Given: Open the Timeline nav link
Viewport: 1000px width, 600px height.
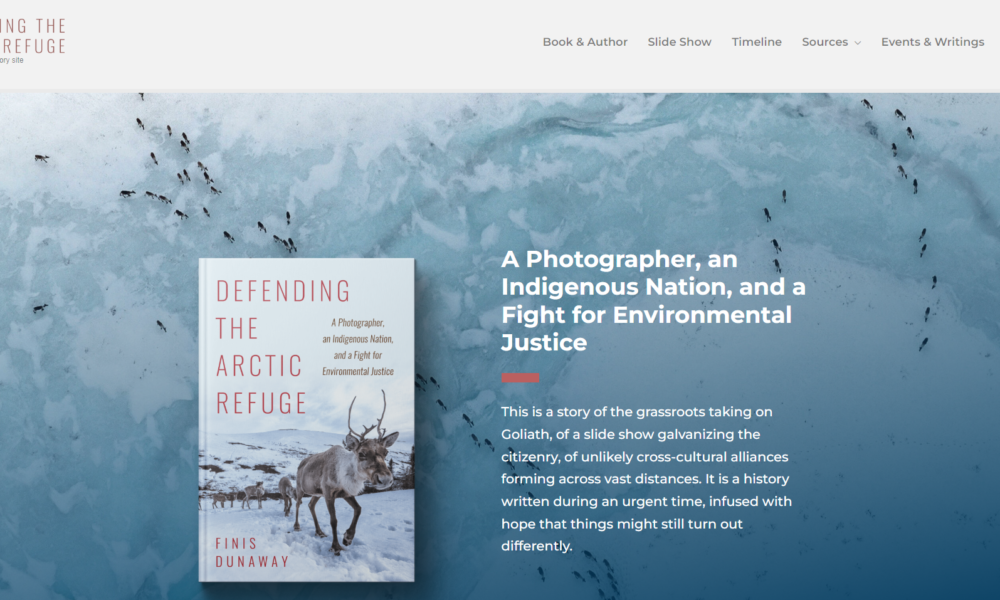Looking at the screenshot, I should coord(756,42).
